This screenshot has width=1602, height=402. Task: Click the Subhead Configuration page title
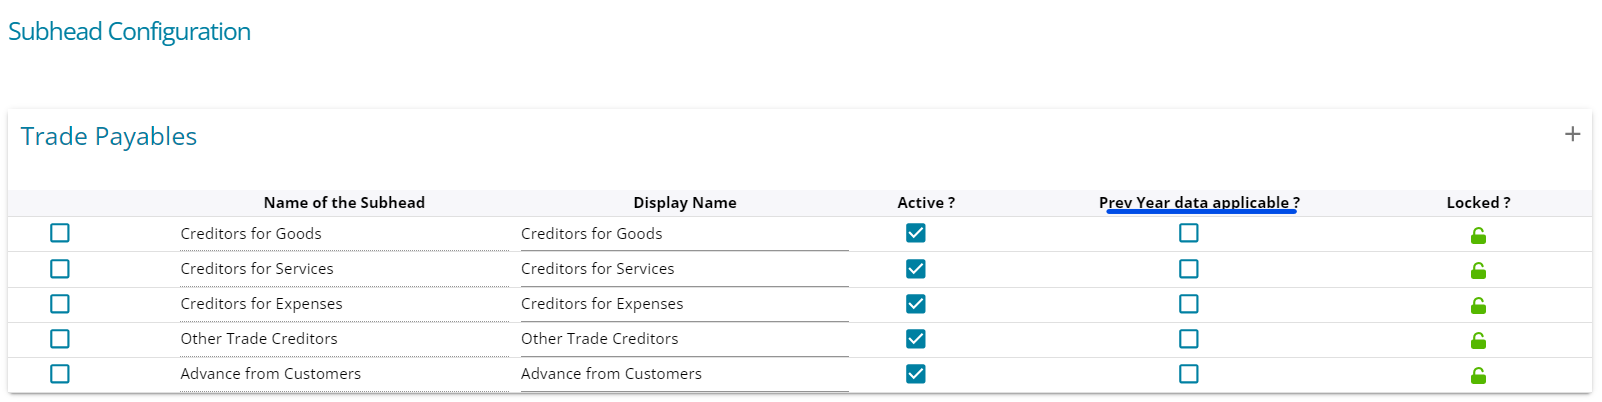(x=129, y=32)
